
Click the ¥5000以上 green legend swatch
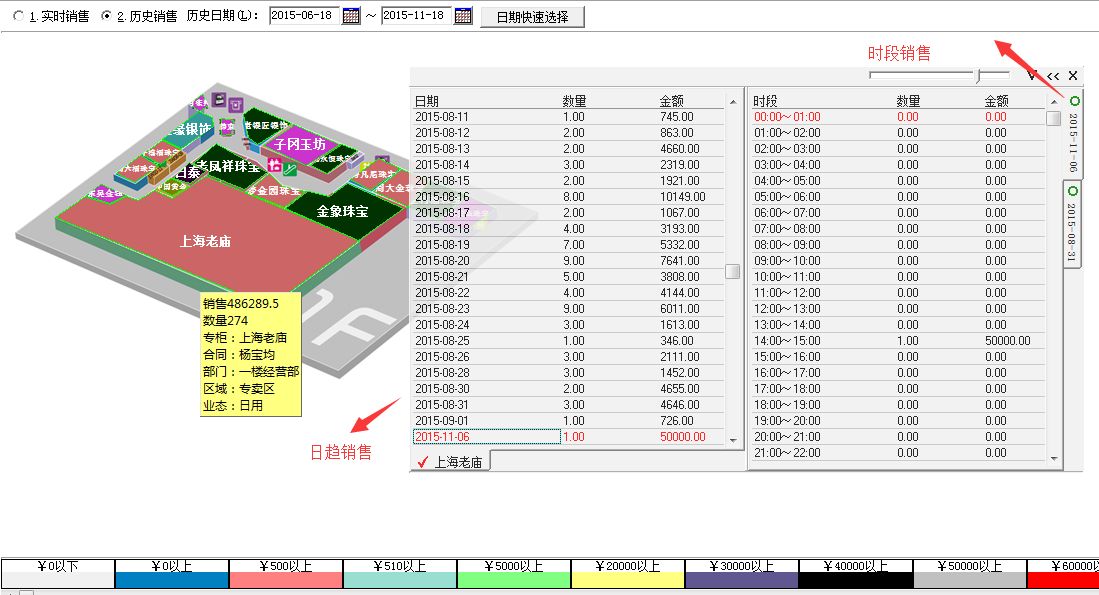[514, 580]
